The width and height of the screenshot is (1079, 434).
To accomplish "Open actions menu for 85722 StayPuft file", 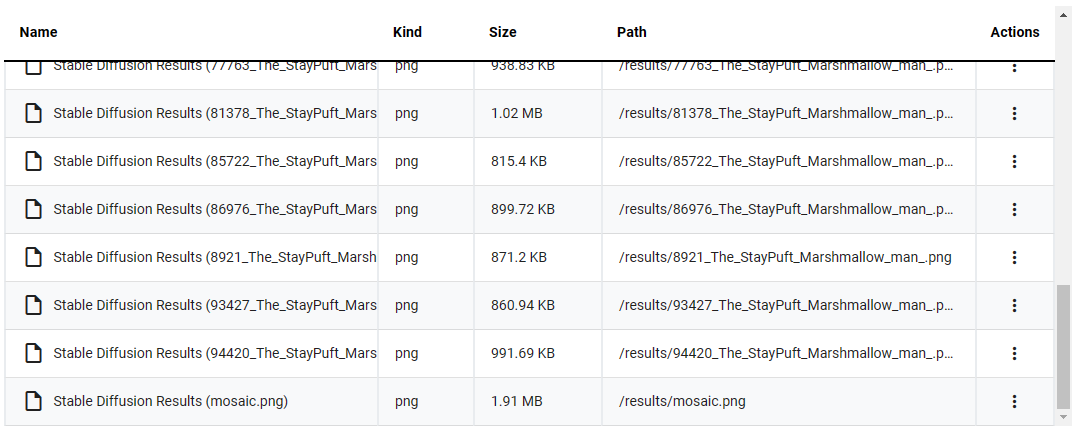I will (x=1014, y=162).
